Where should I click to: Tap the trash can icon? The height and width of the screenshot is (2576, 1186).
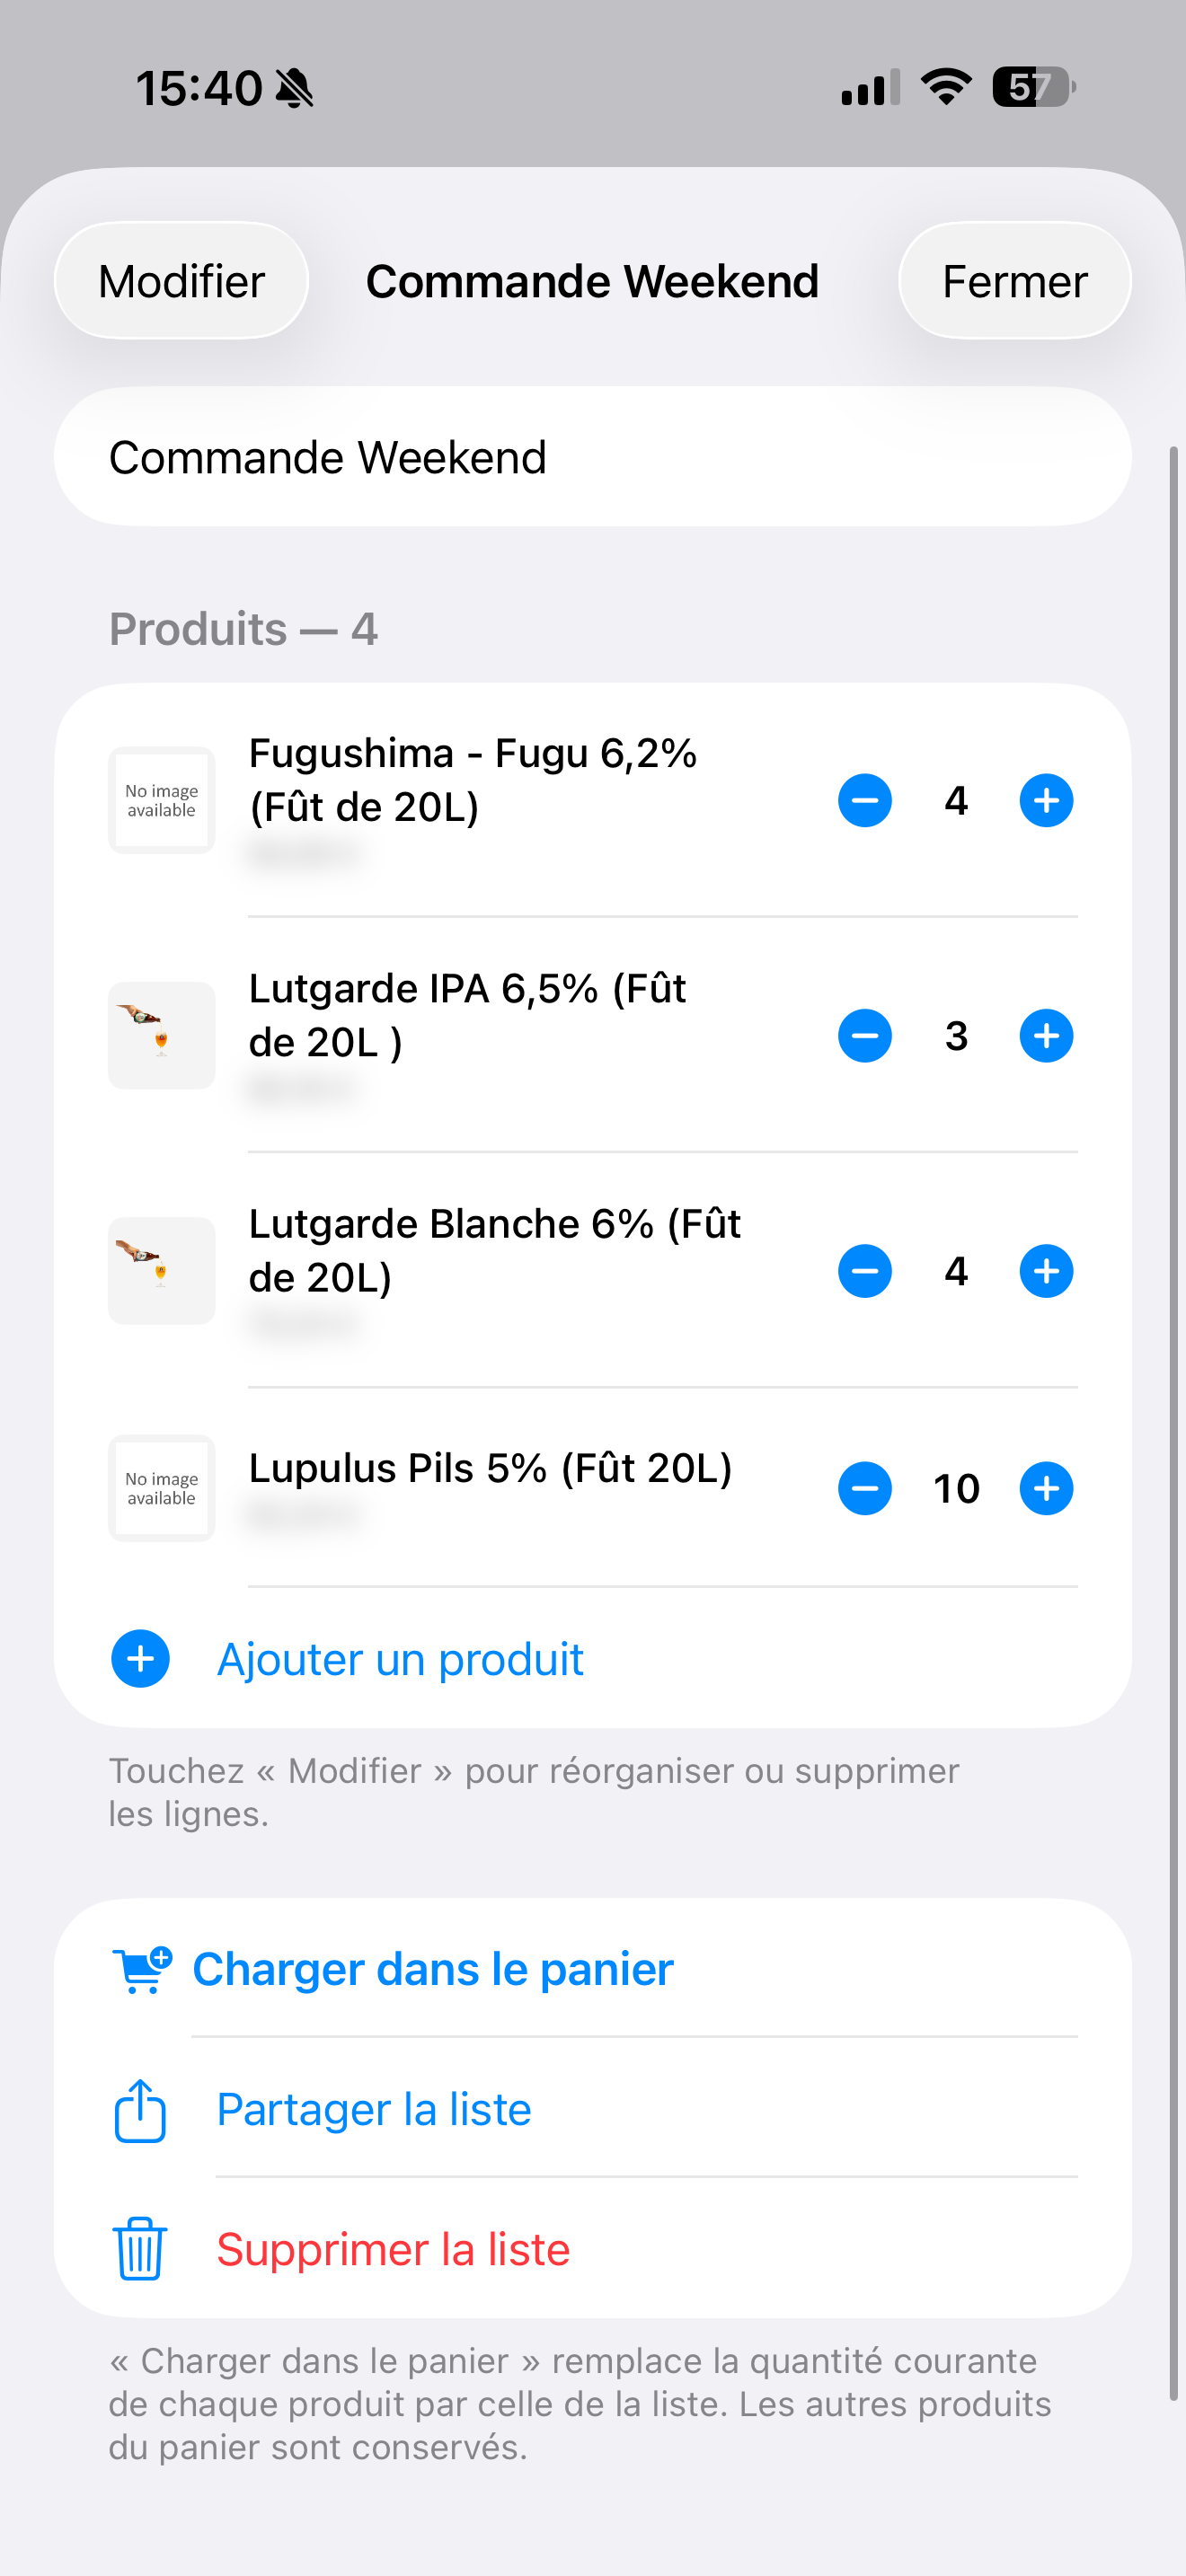click(140, 2249)
